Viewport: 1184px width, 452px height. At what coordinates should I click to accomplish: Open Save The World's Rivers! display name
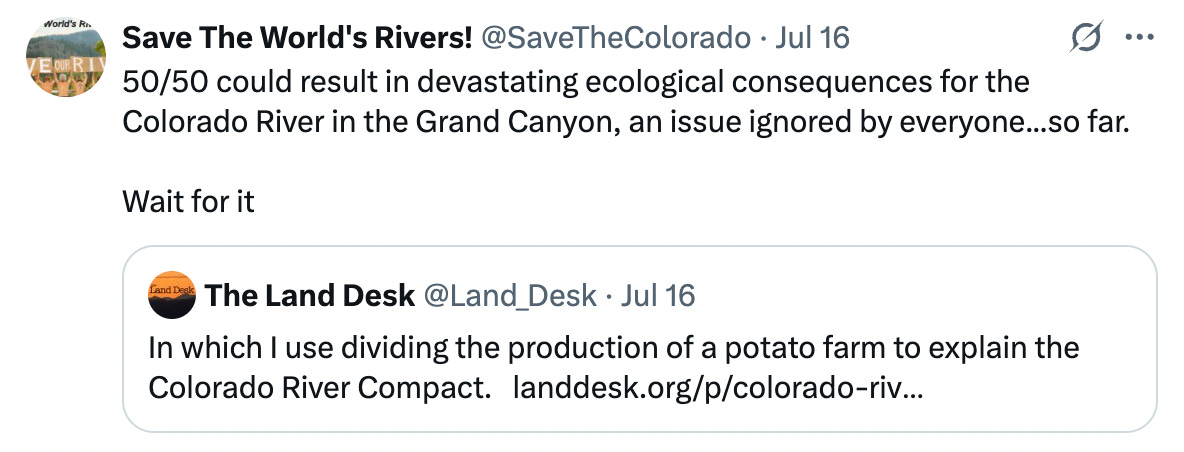pyautogui.click(x=297, y=38)
